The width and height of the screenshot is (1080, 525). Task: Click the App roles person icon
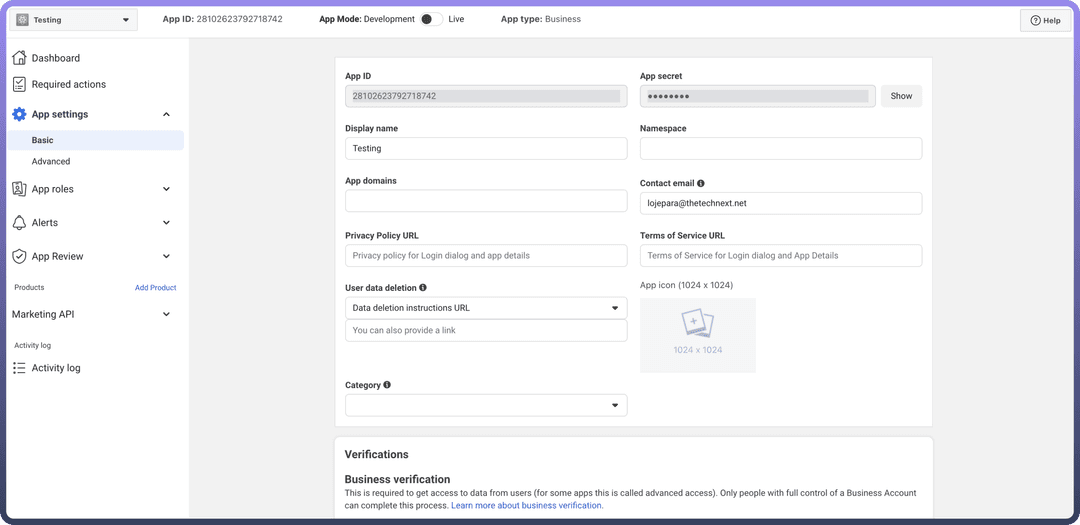pyautogui.click(x=19, y=189)
